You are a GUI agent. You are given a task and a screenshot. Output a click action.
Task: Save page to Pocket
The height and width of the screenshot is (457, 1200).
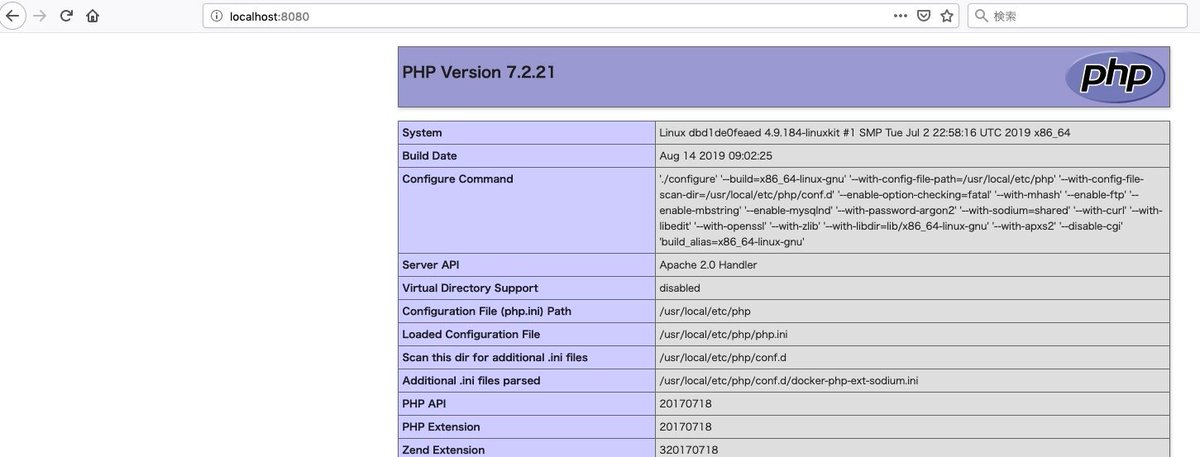(924, 16)
